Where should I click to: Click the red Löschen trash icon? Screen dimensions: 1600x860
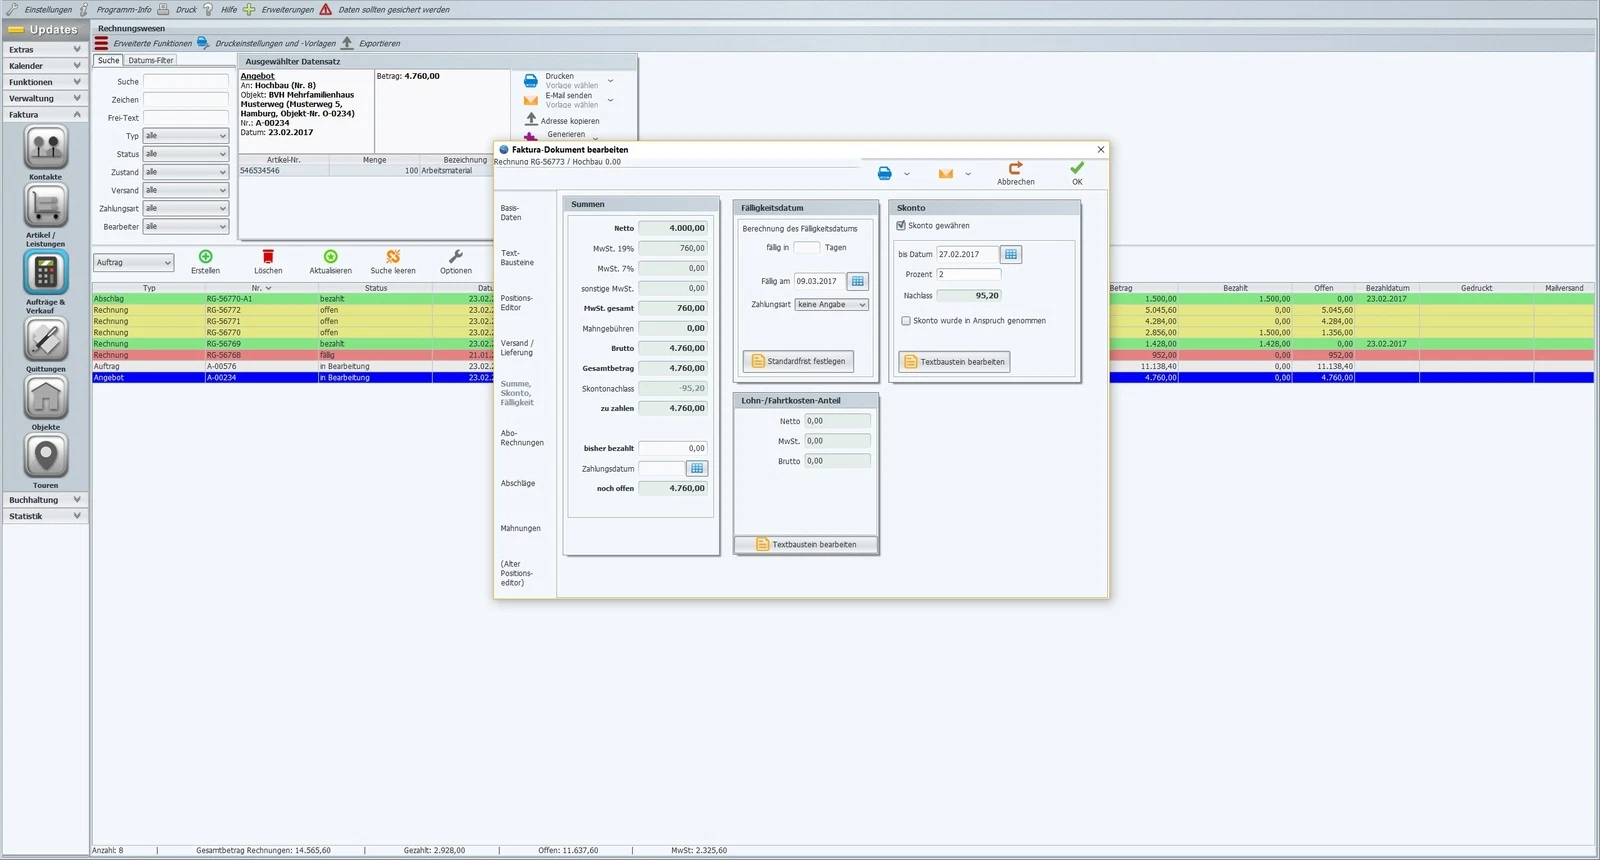click(268, 257)
